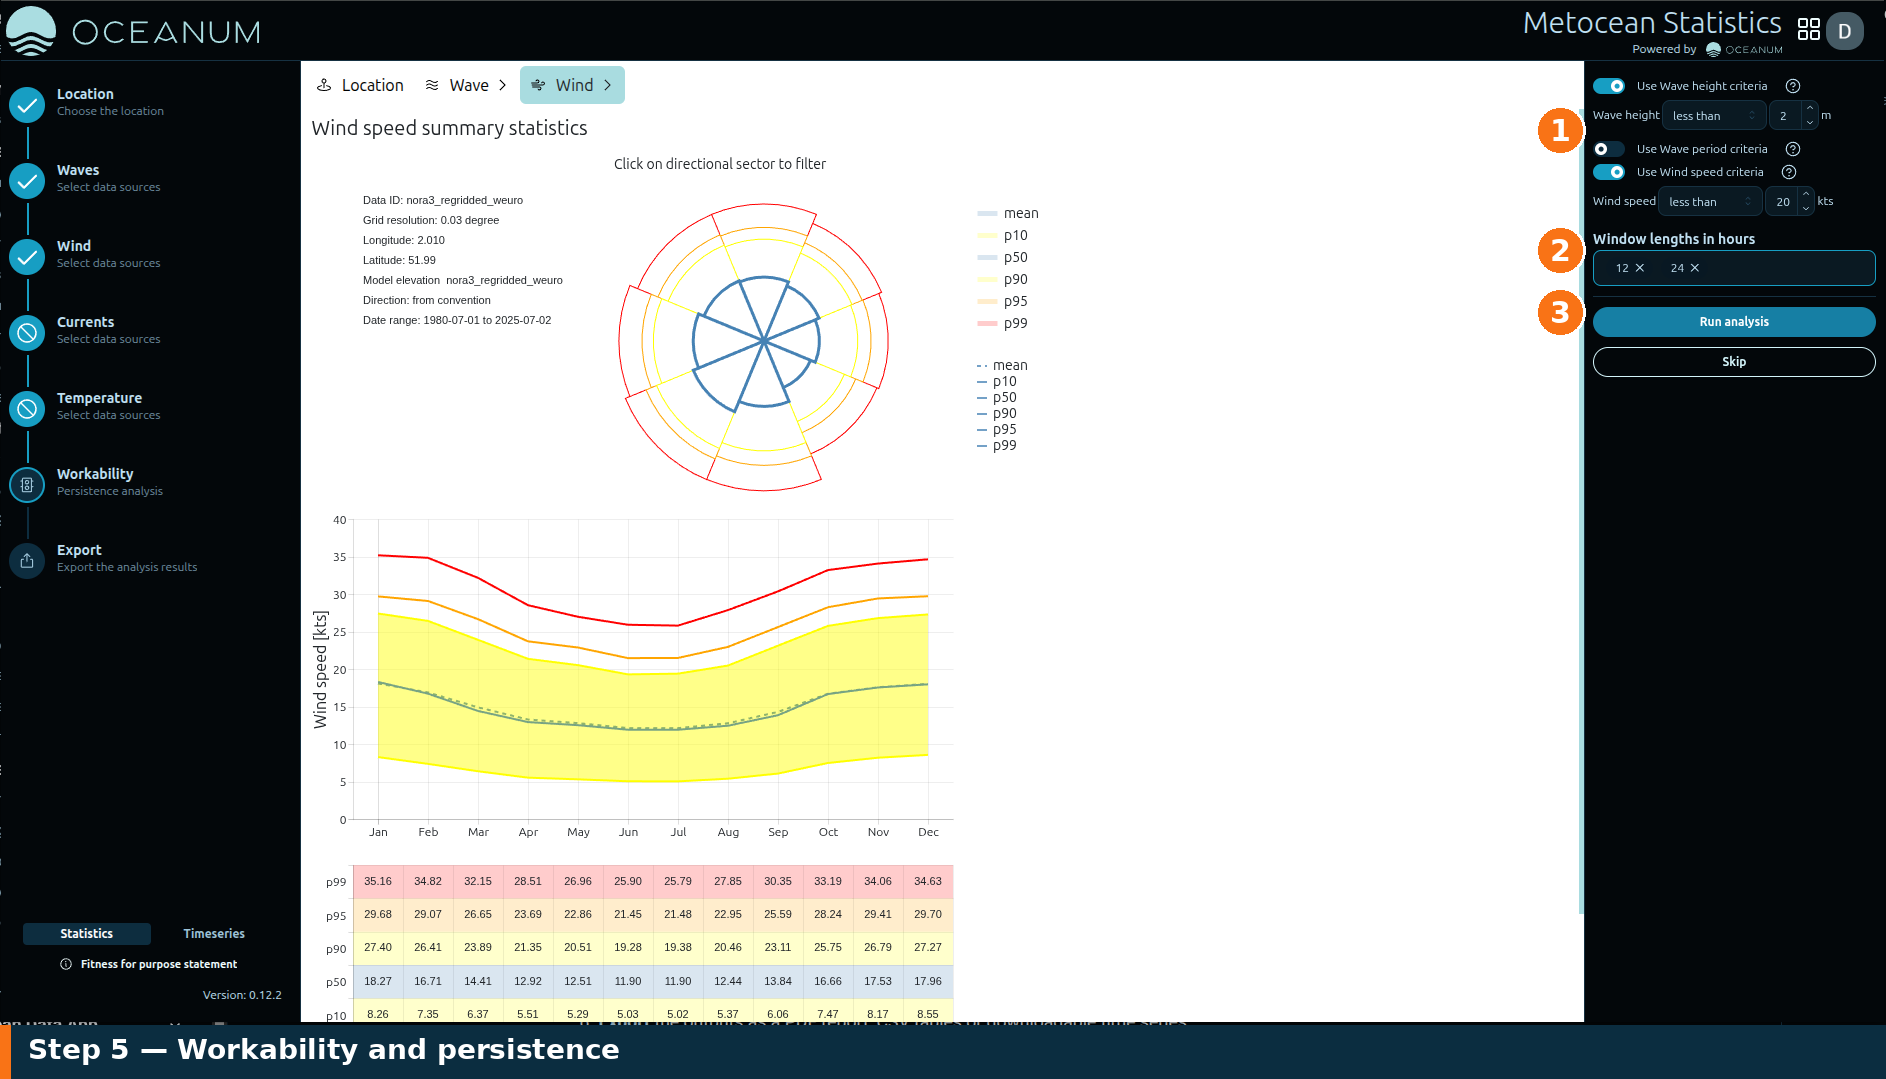The width and height of the screenshot is (1886, 1079).
Task: Click the chevron after Wind breadcrumb
Action: (607, 85)
